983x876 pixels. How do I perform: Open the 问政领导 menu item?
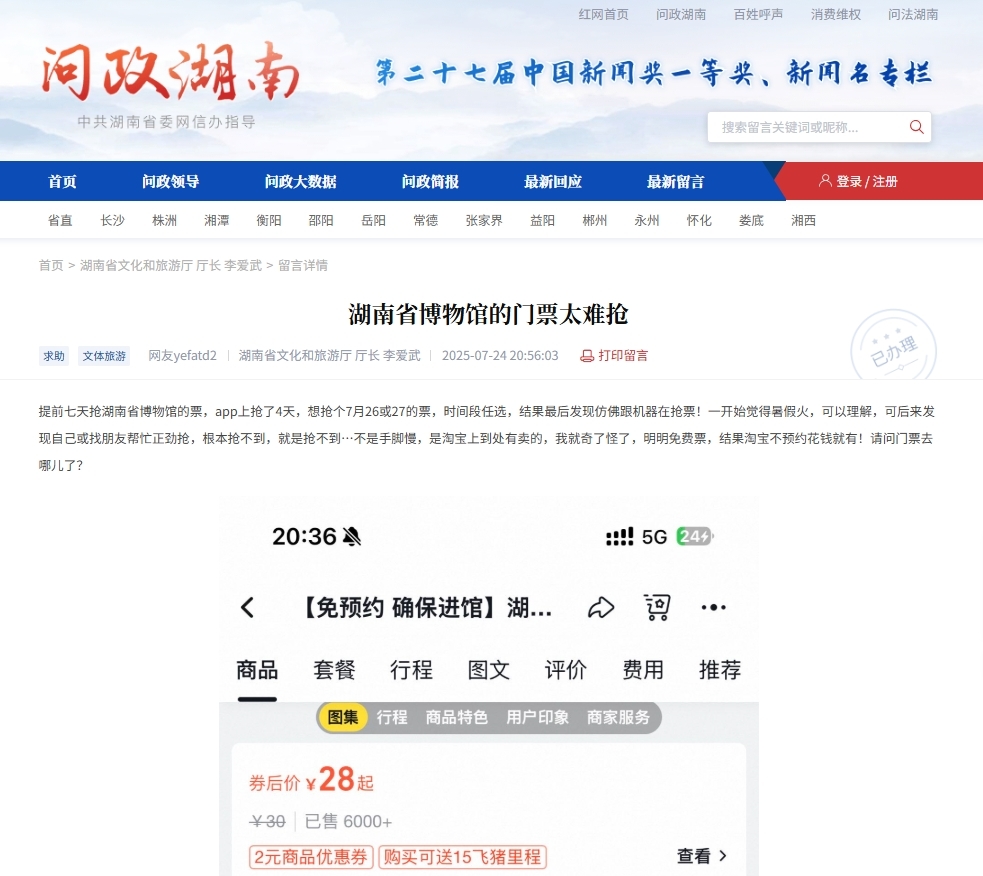point(170,181)
